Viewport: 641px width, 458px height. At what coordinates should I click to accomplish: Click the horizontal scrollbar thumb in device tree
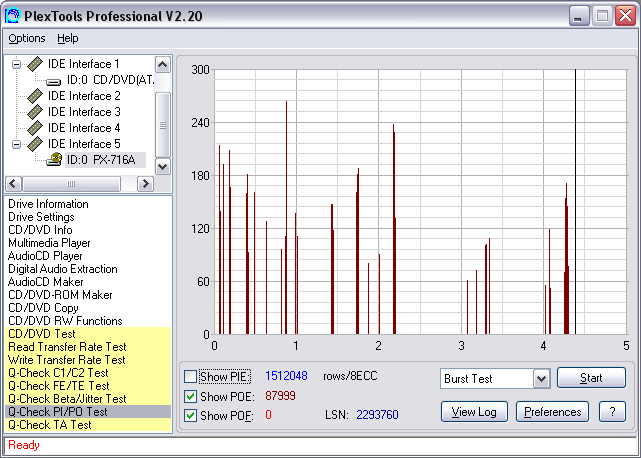72,184
